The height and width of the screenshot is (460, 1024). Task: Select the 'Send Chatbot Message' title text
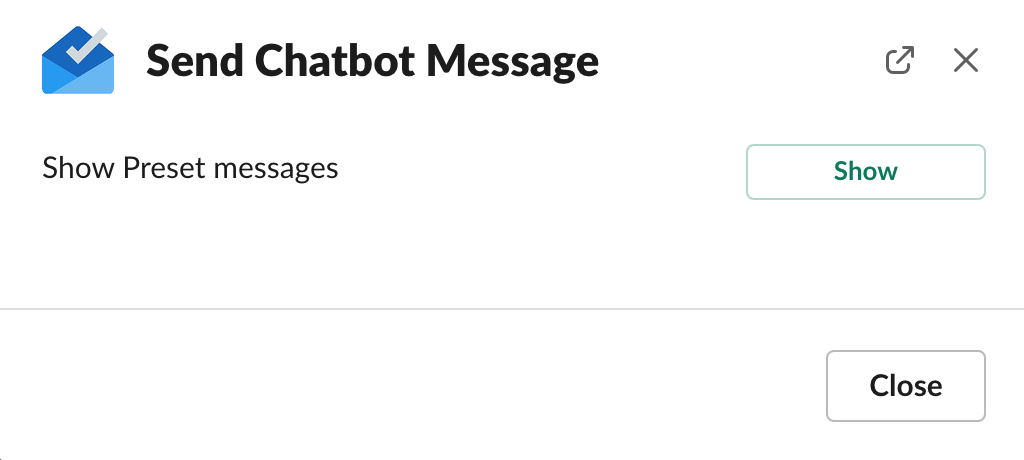tap(372, 61)
